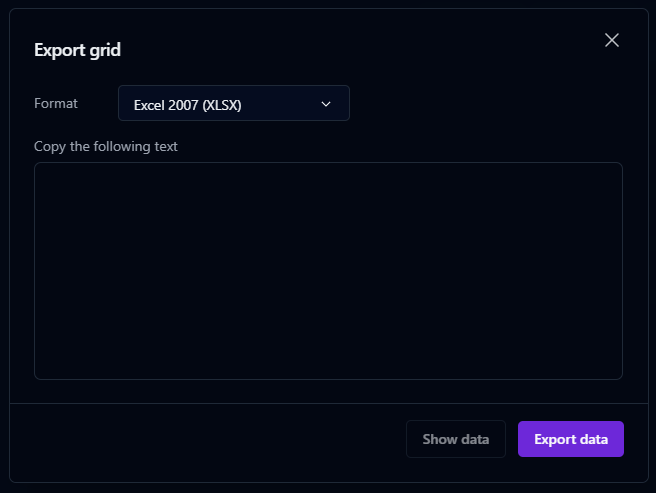Close the Export grid dialog
Viewport: 656px width, 493px height.
[x=612, y=40]
